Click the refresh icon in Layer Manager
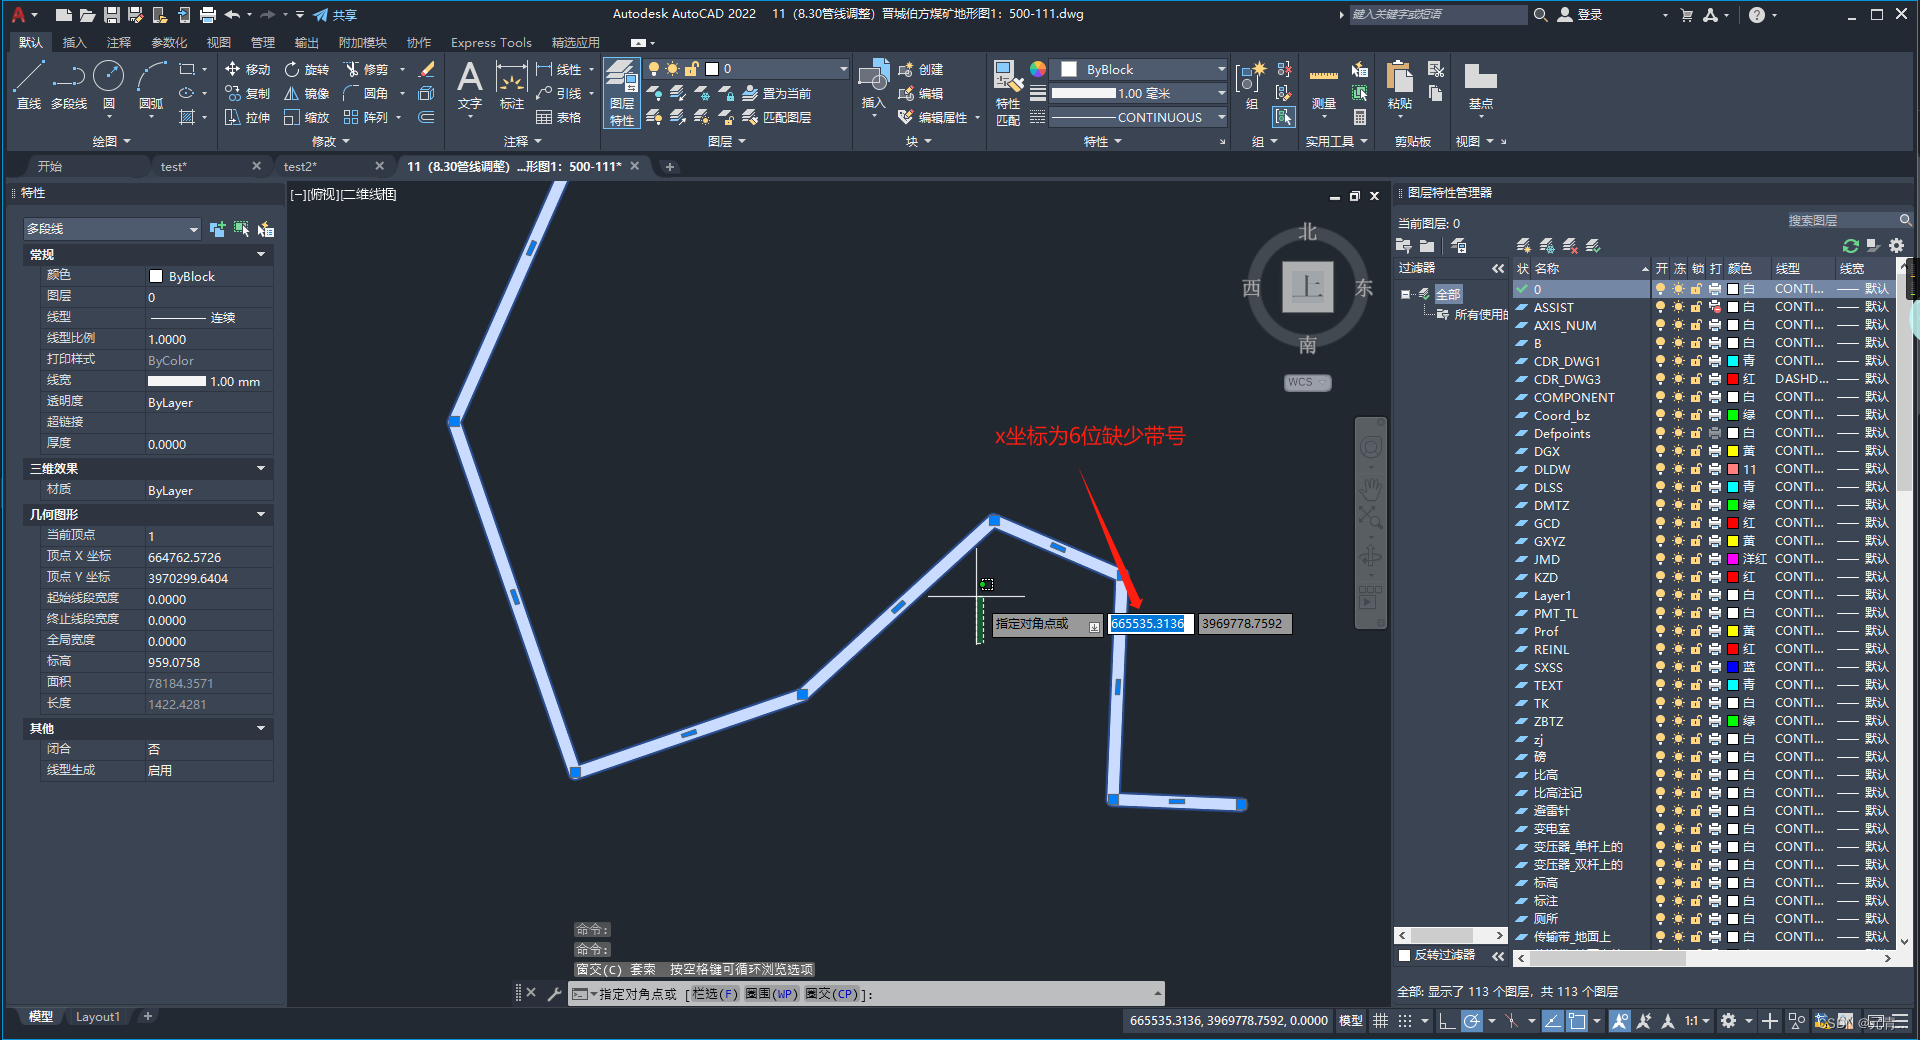The height and width of the screenshot is (1040, 1920). 1850,246
